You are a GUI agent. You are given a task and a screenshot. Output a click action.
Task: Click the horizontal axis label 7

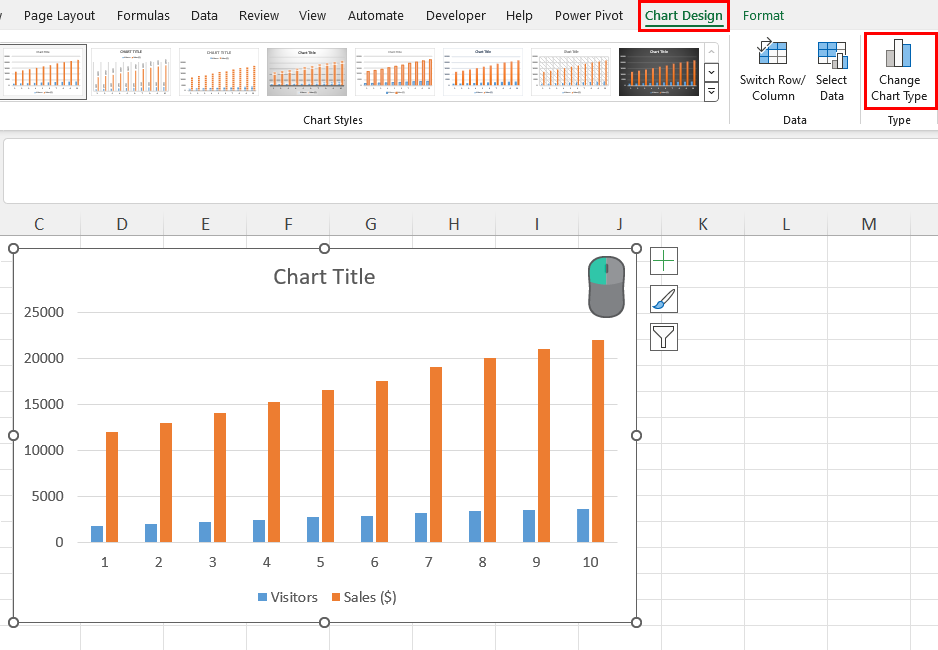[x=428, y=562]
